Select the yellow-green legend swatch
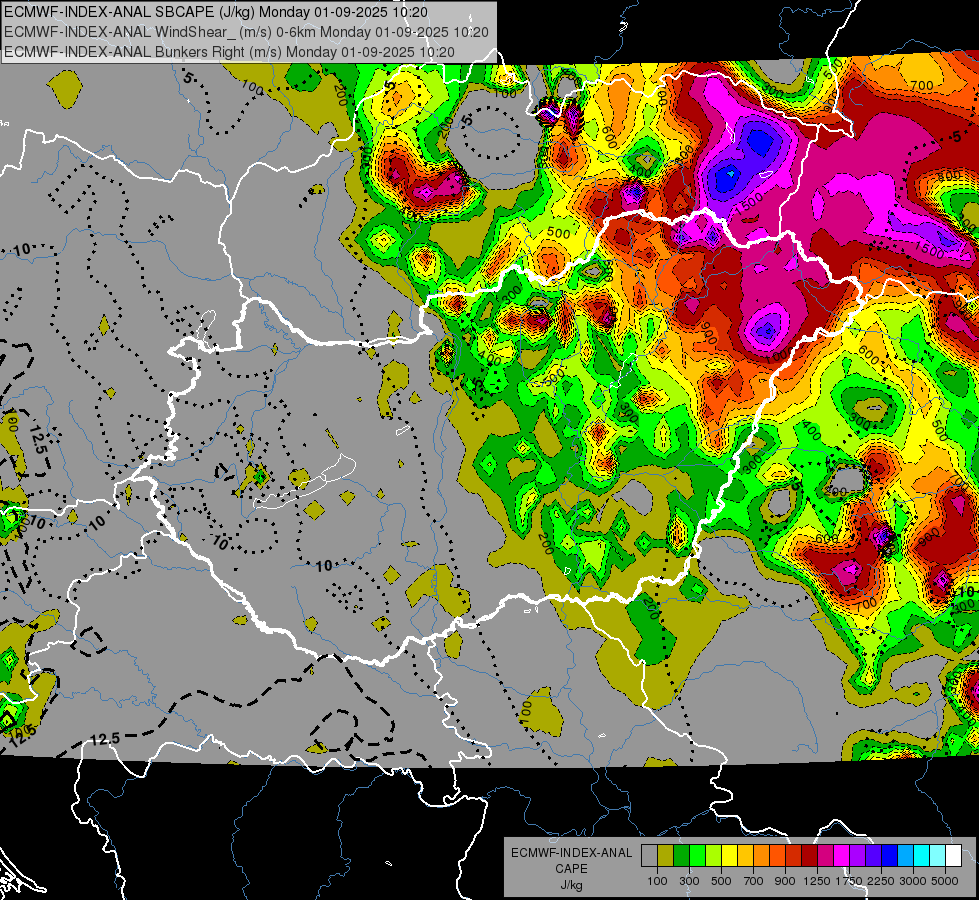Screen dimensions: 979x900 (714, 856)
